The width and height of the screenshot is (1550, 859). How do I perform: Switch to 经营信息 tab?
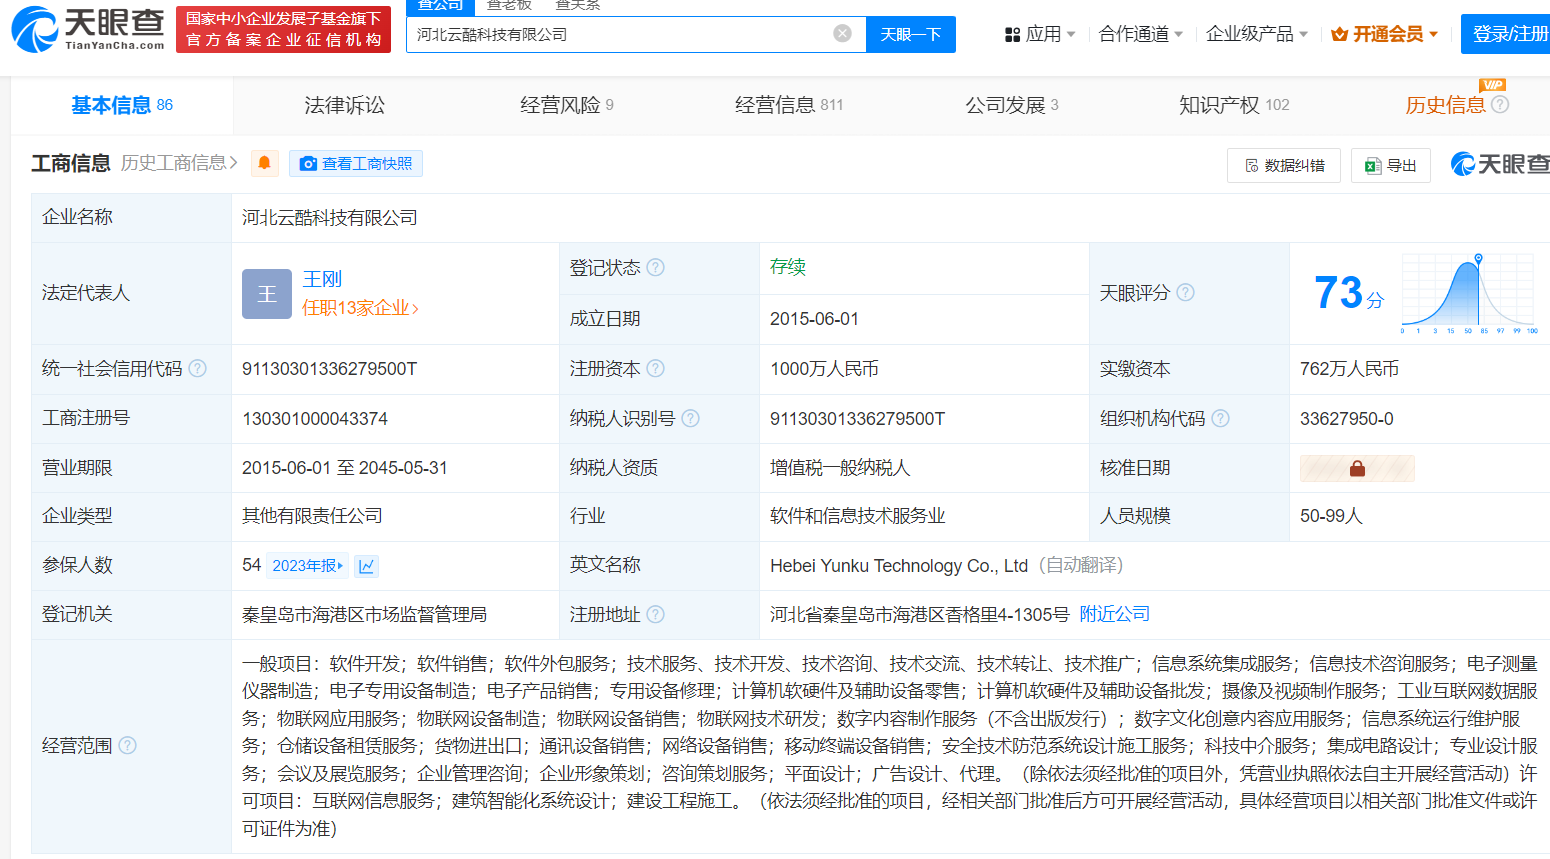click(x=789, y=105)
